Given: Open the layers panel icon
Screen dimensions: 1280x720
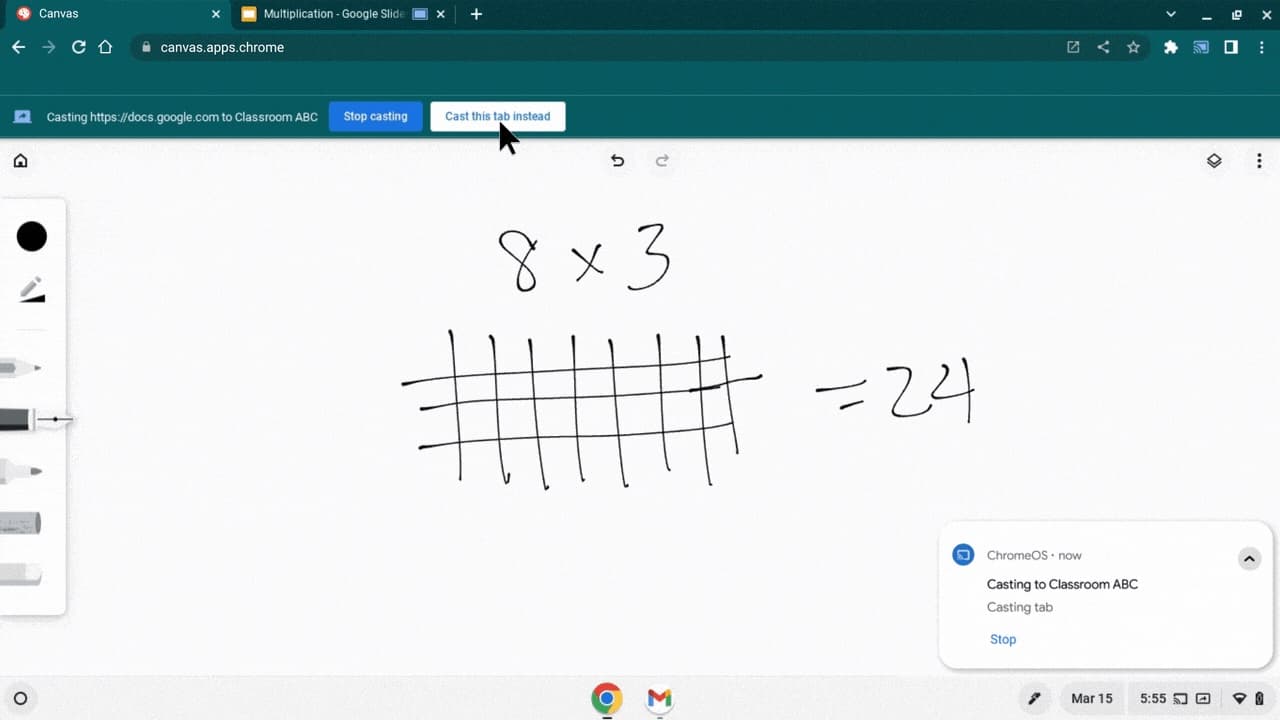Looking at the screenshot, I should 1214,161.
